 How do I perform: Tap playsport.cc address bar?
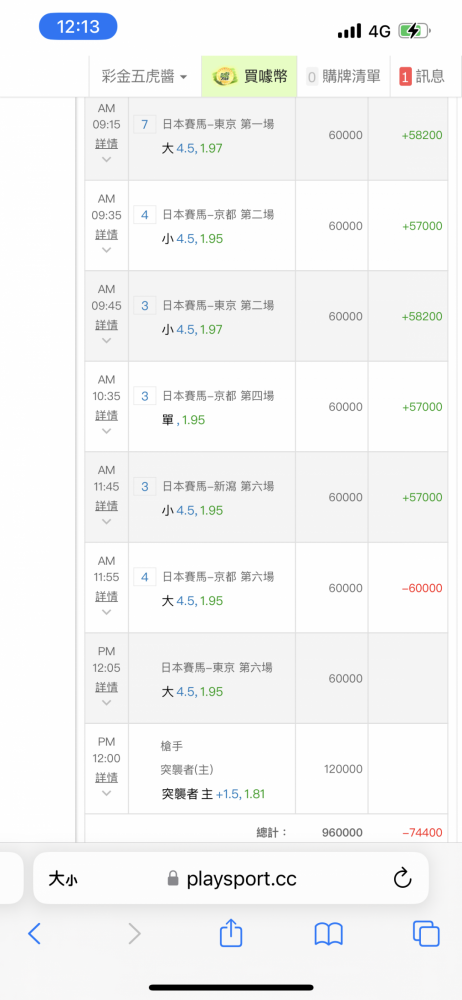click(x=231, y=879)
